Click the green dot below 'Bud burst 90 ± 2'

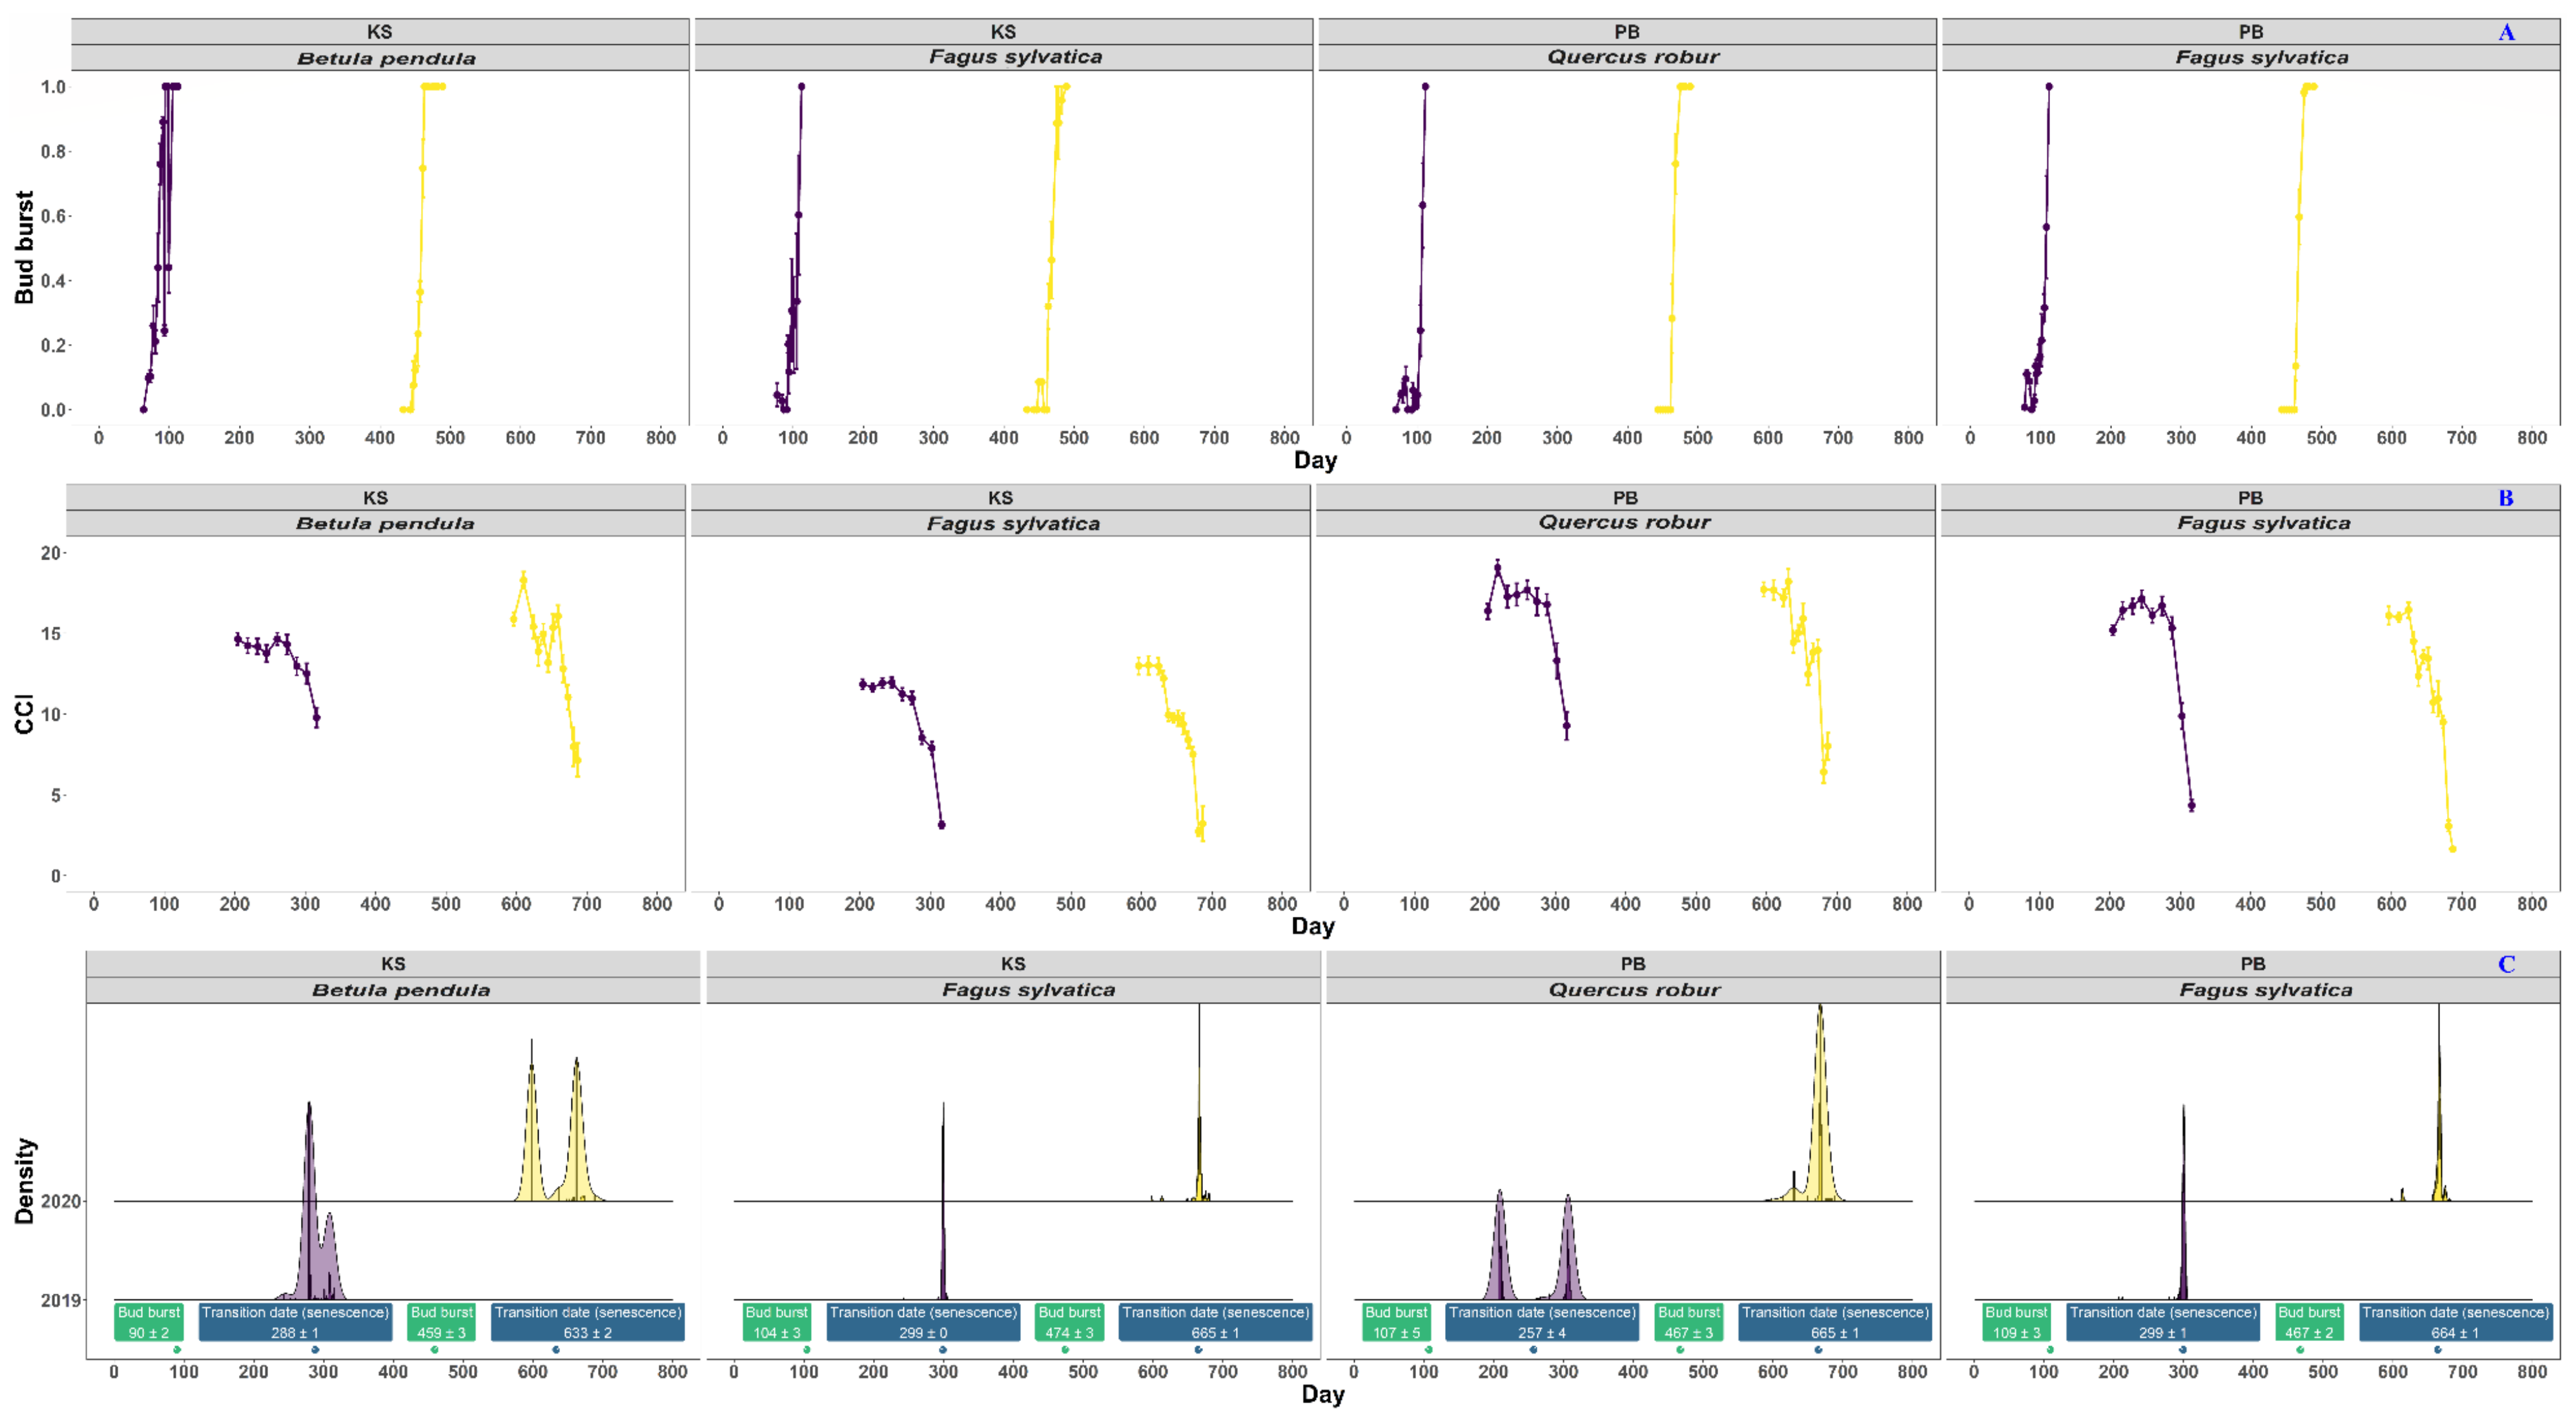(x=177, y=1350)
